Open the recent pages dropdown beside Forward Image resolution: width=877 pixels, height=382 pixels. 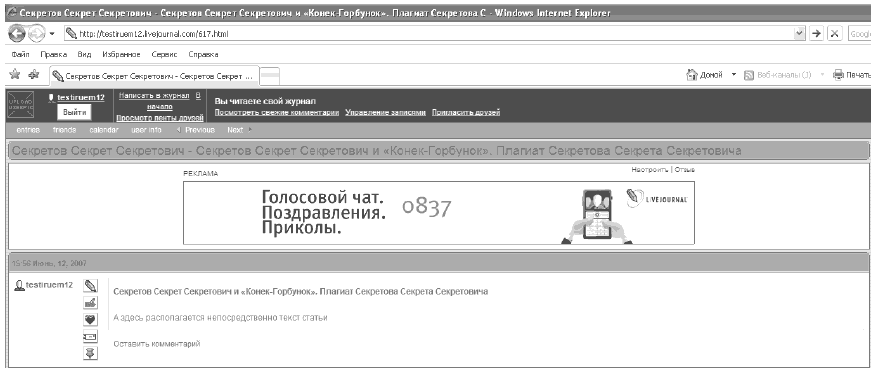[52, 34]
